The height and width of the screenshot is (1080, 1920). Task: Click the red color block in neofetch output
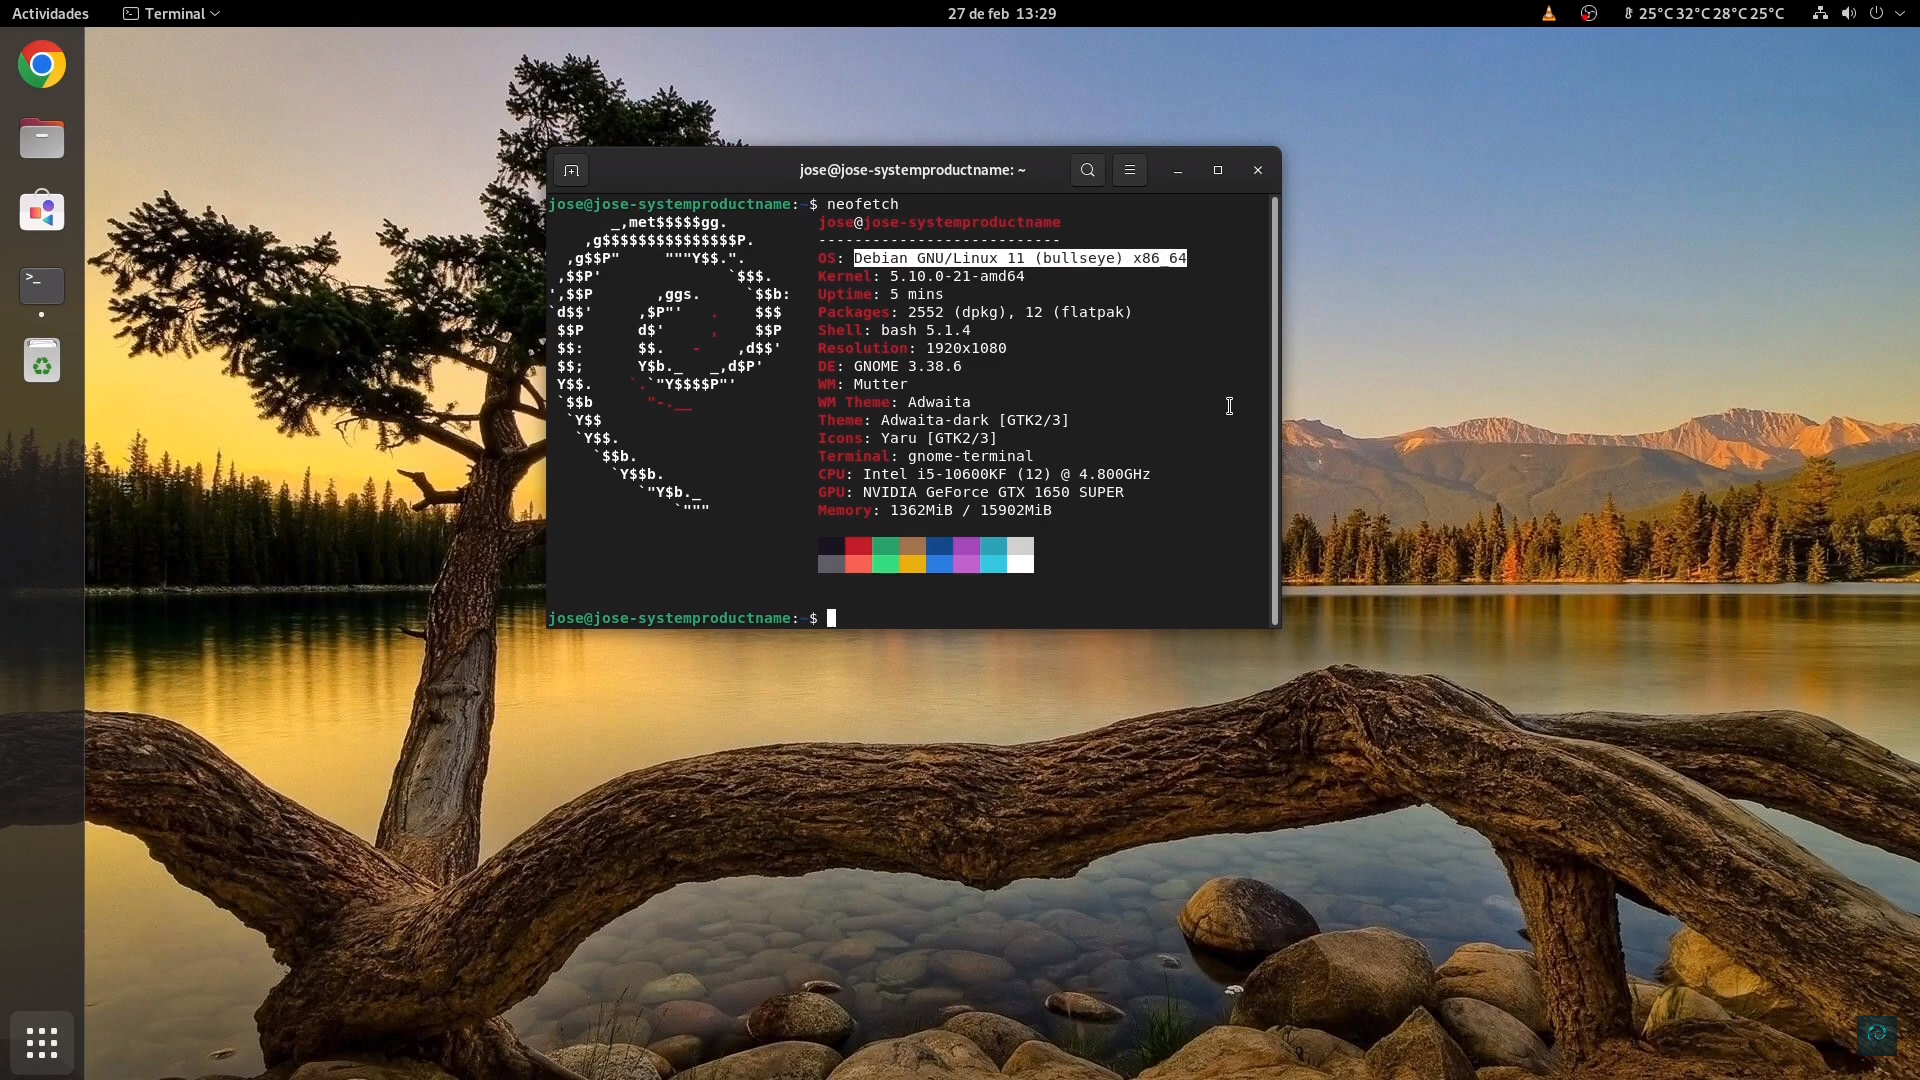click(858, 546)
